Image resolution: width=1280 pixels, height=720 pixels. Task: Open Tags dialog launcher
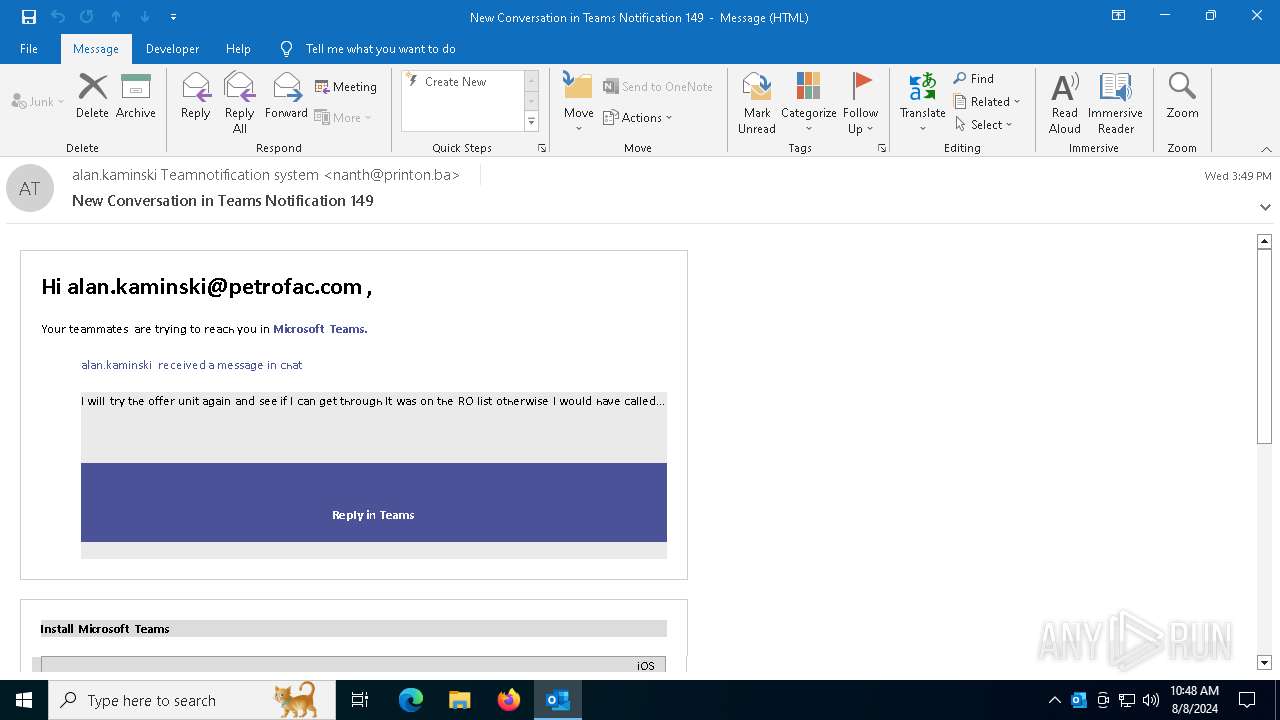pyautogui.click(x=882, y=148)
